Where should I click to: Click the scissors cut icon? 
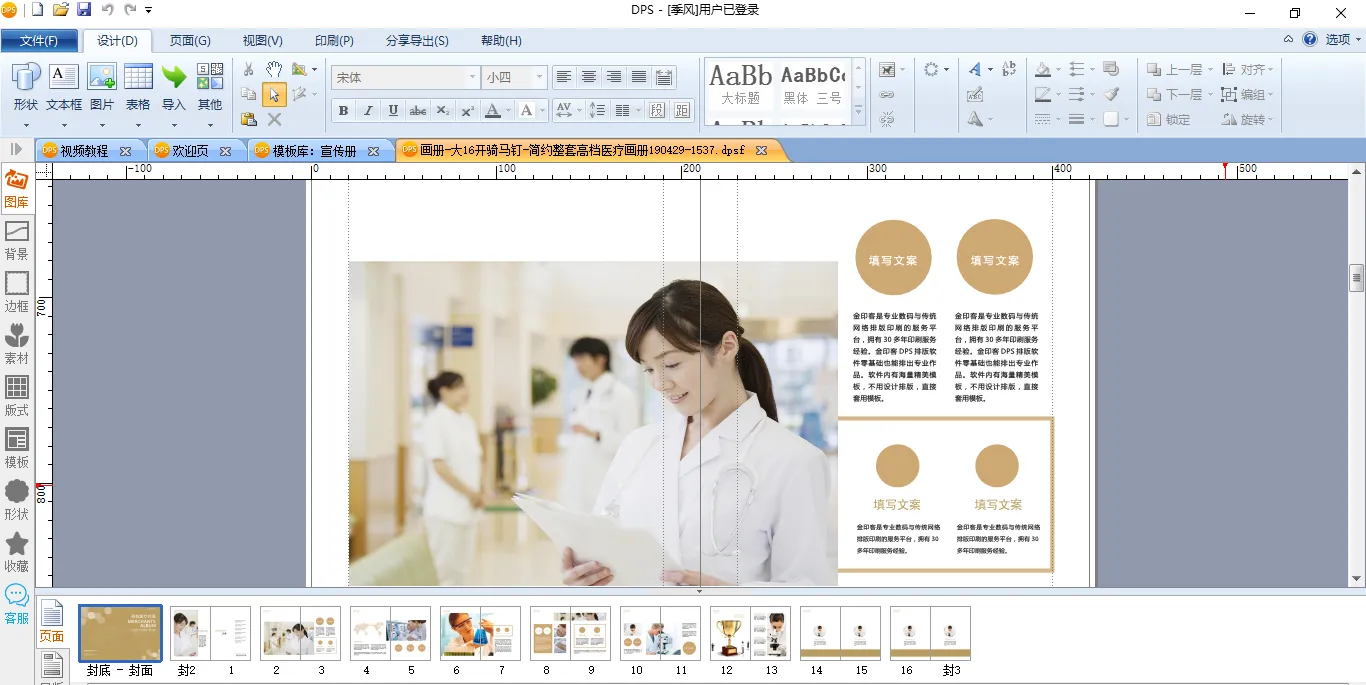tap(249, 69)
